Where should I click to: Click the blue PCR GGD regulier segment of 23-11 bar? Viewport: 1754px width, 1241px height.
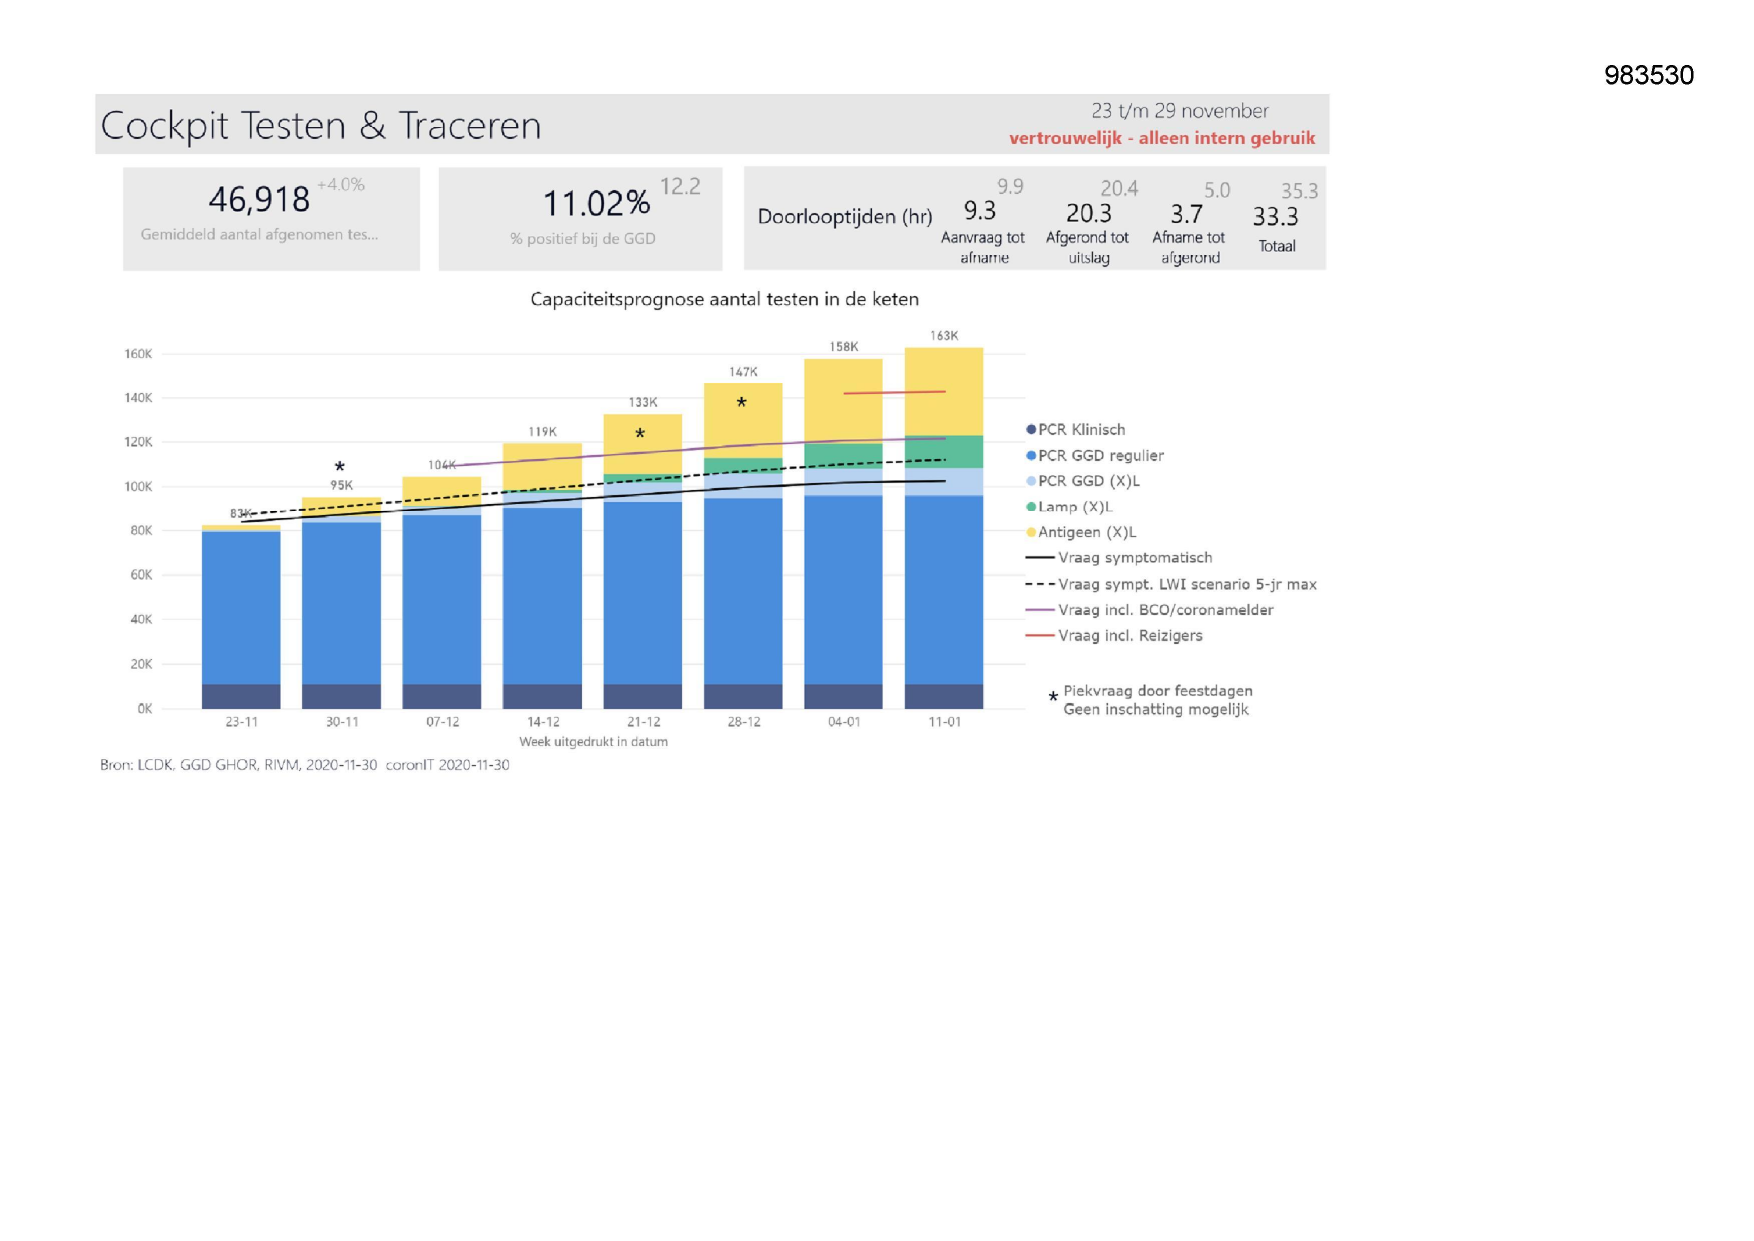pos(241,607)
